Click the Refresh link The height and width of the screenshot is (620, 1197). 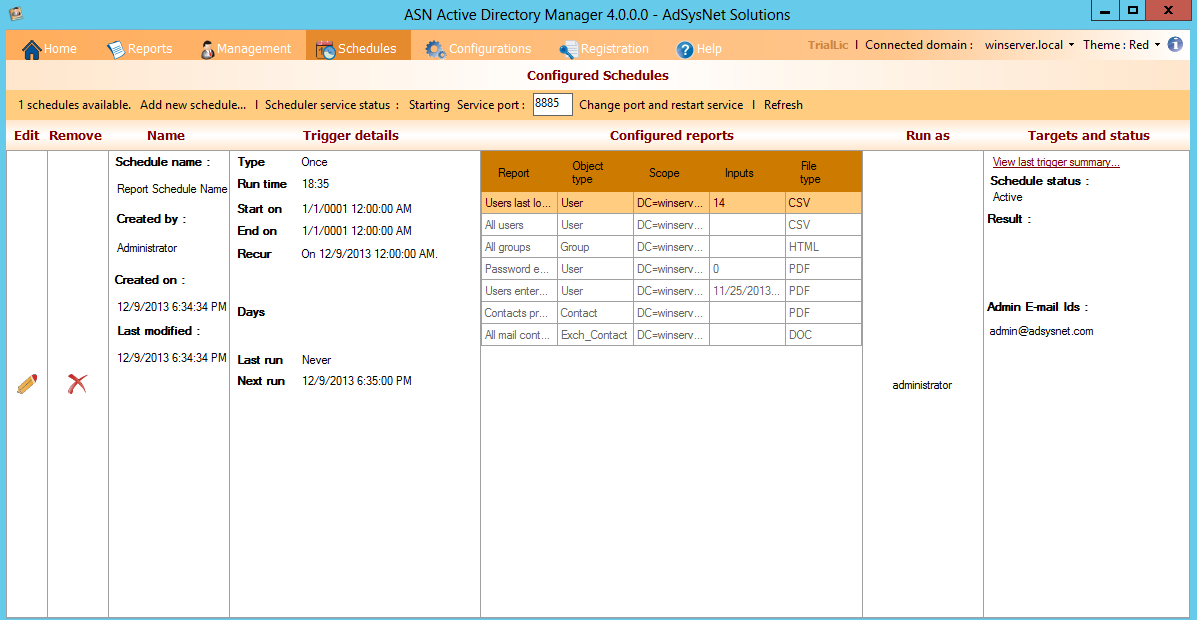tap(783, 105)
